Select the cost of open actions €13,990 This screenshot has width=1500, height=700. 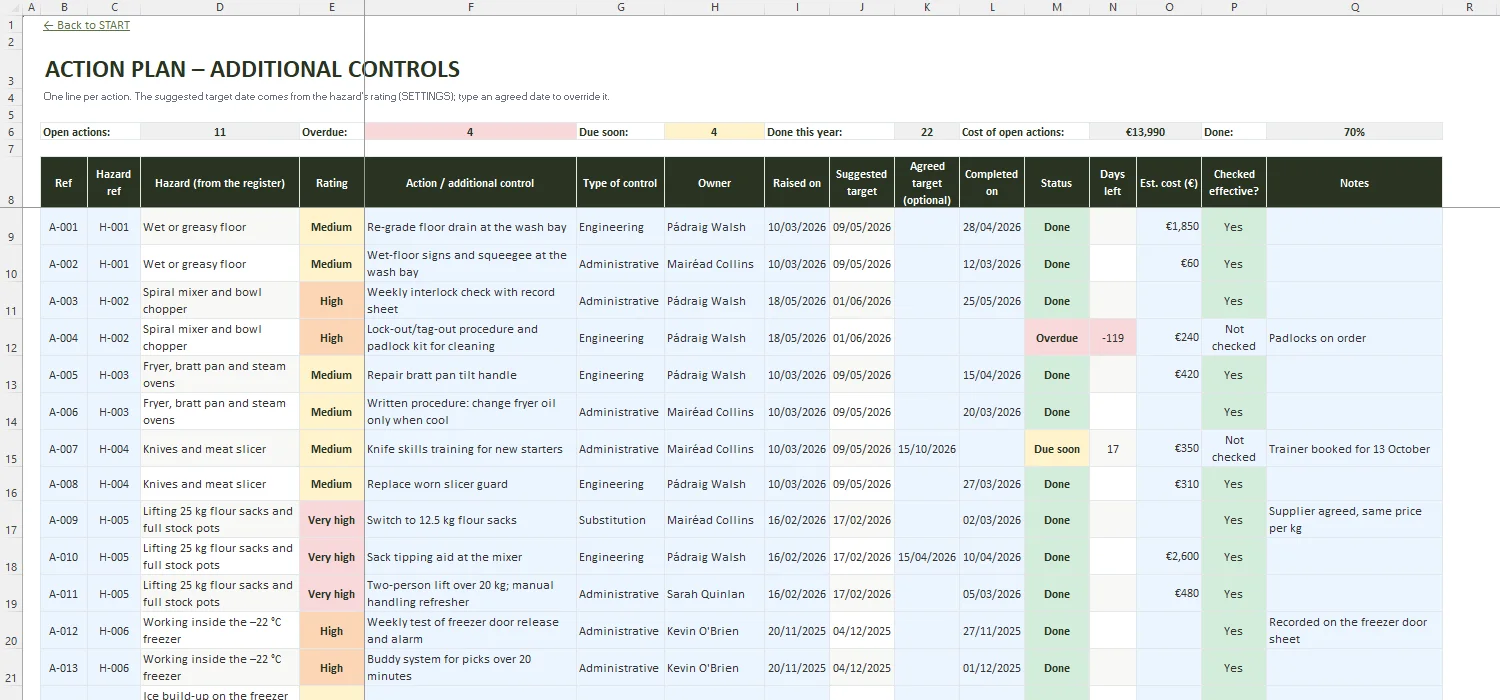coord(1143,132)
